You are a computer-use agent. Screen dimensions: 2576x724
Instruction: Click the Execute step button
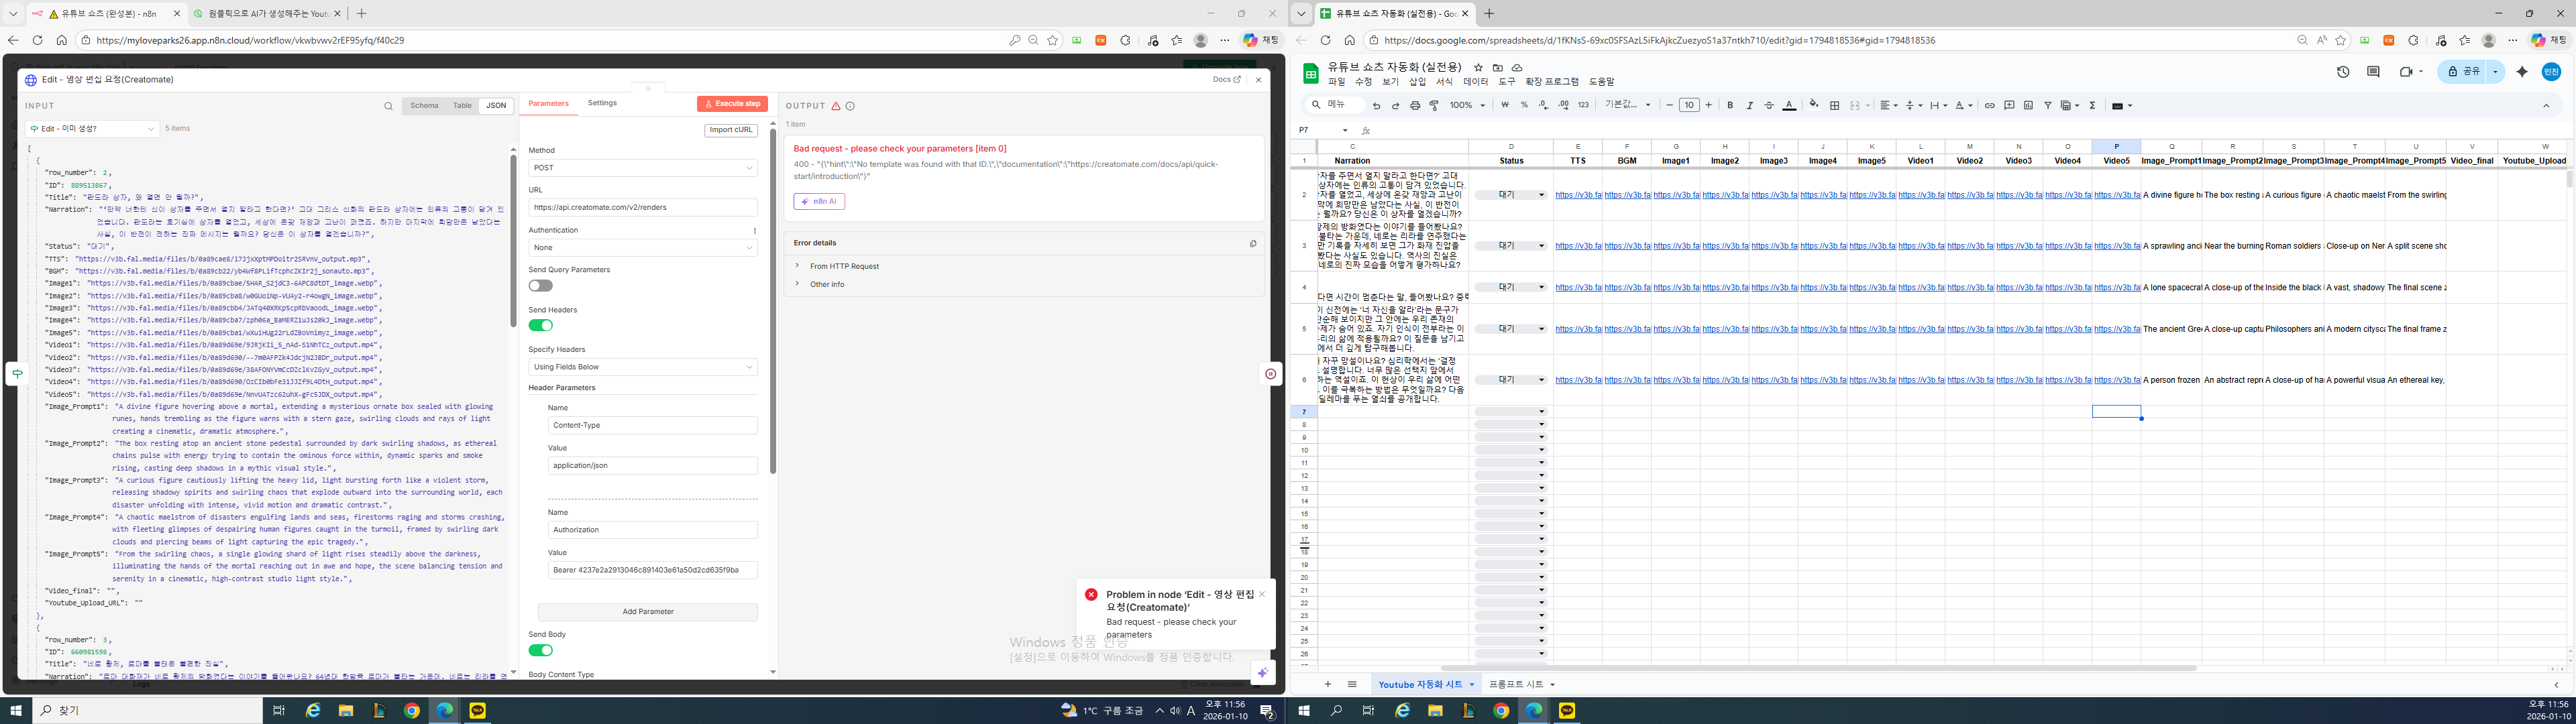point(732,104)
